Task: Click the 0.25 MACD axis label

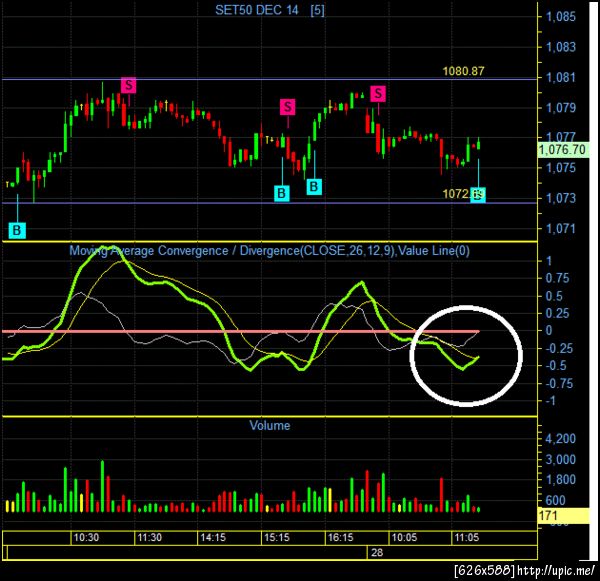Action: tap(558, 313)
